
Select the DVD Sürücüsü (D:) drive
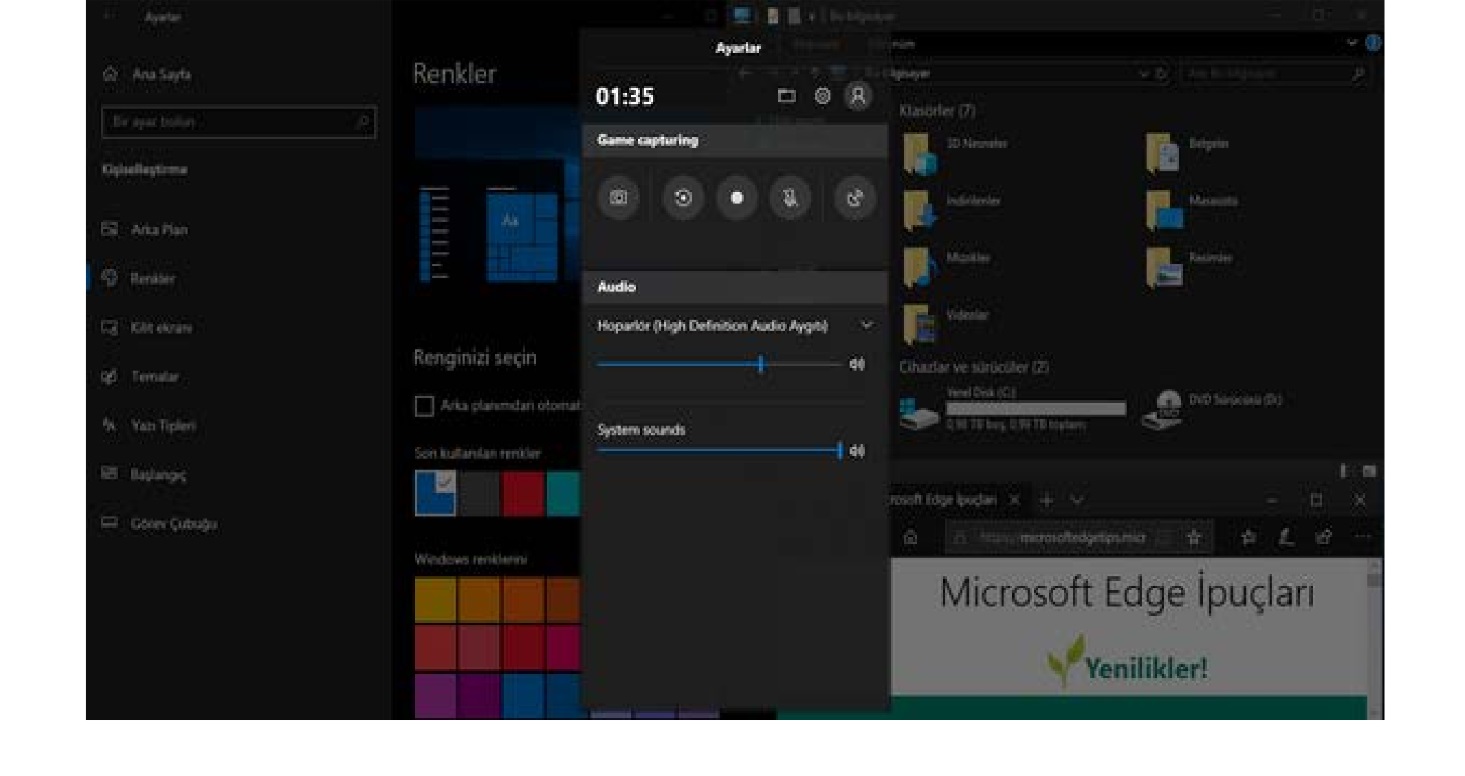point(1212,409)
